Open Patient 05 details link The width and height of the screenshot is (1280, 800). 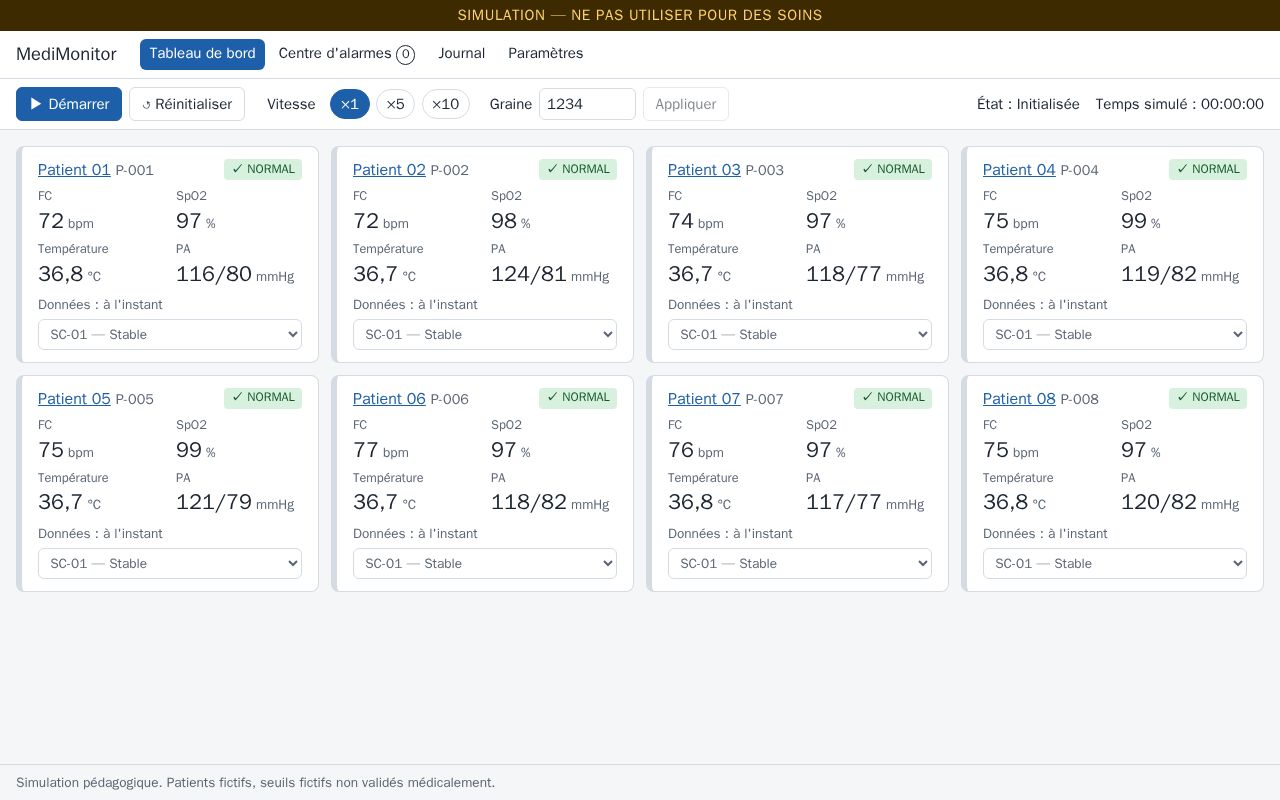tap(74, 399)
